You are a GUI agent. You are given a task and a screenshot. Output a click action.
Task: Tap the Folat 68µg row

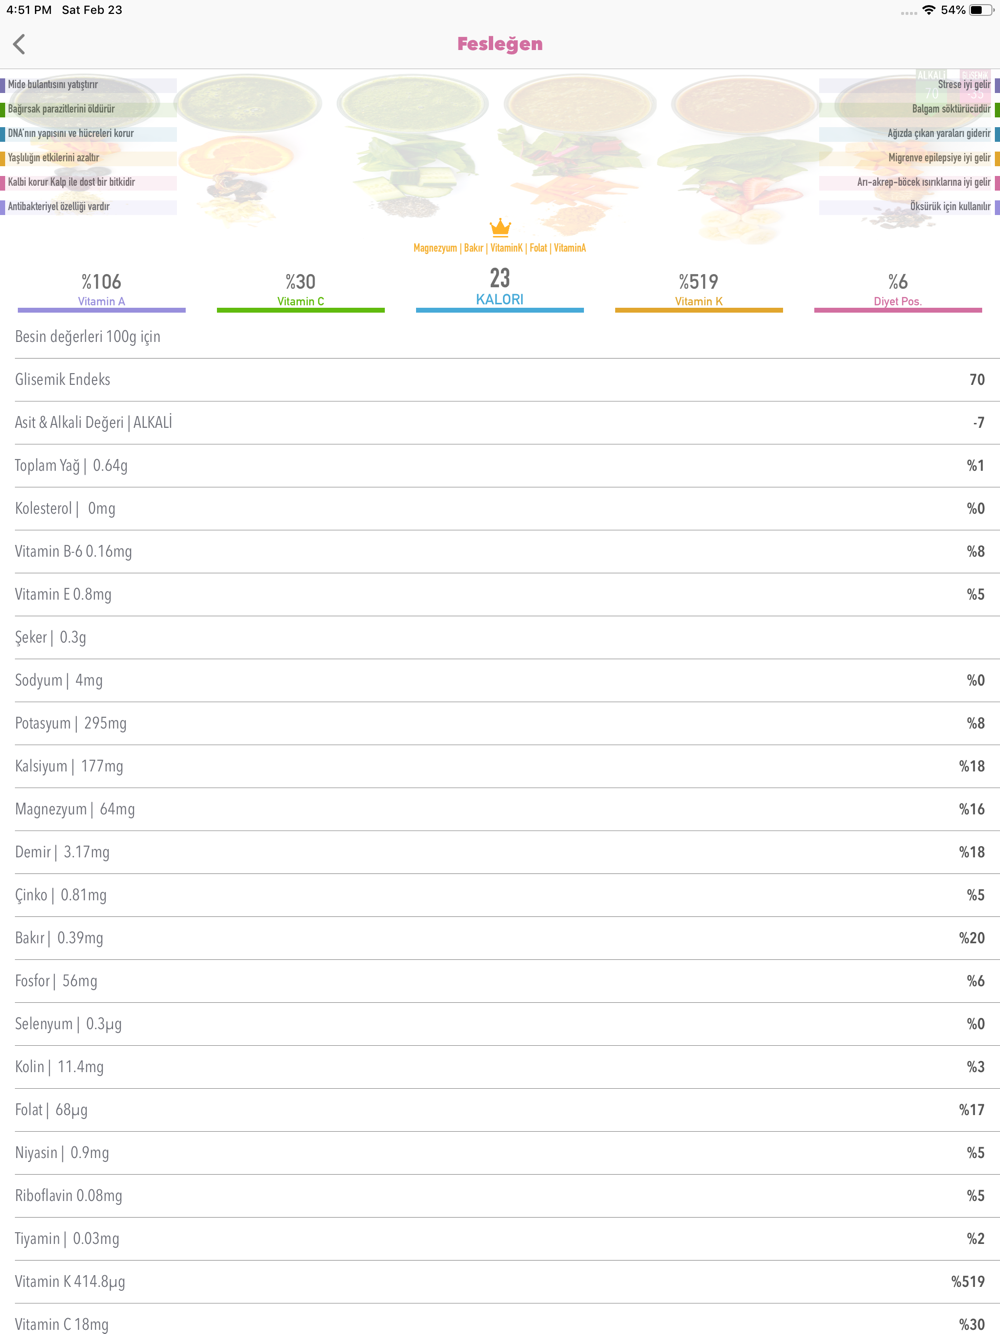[x=500, y=1110]
